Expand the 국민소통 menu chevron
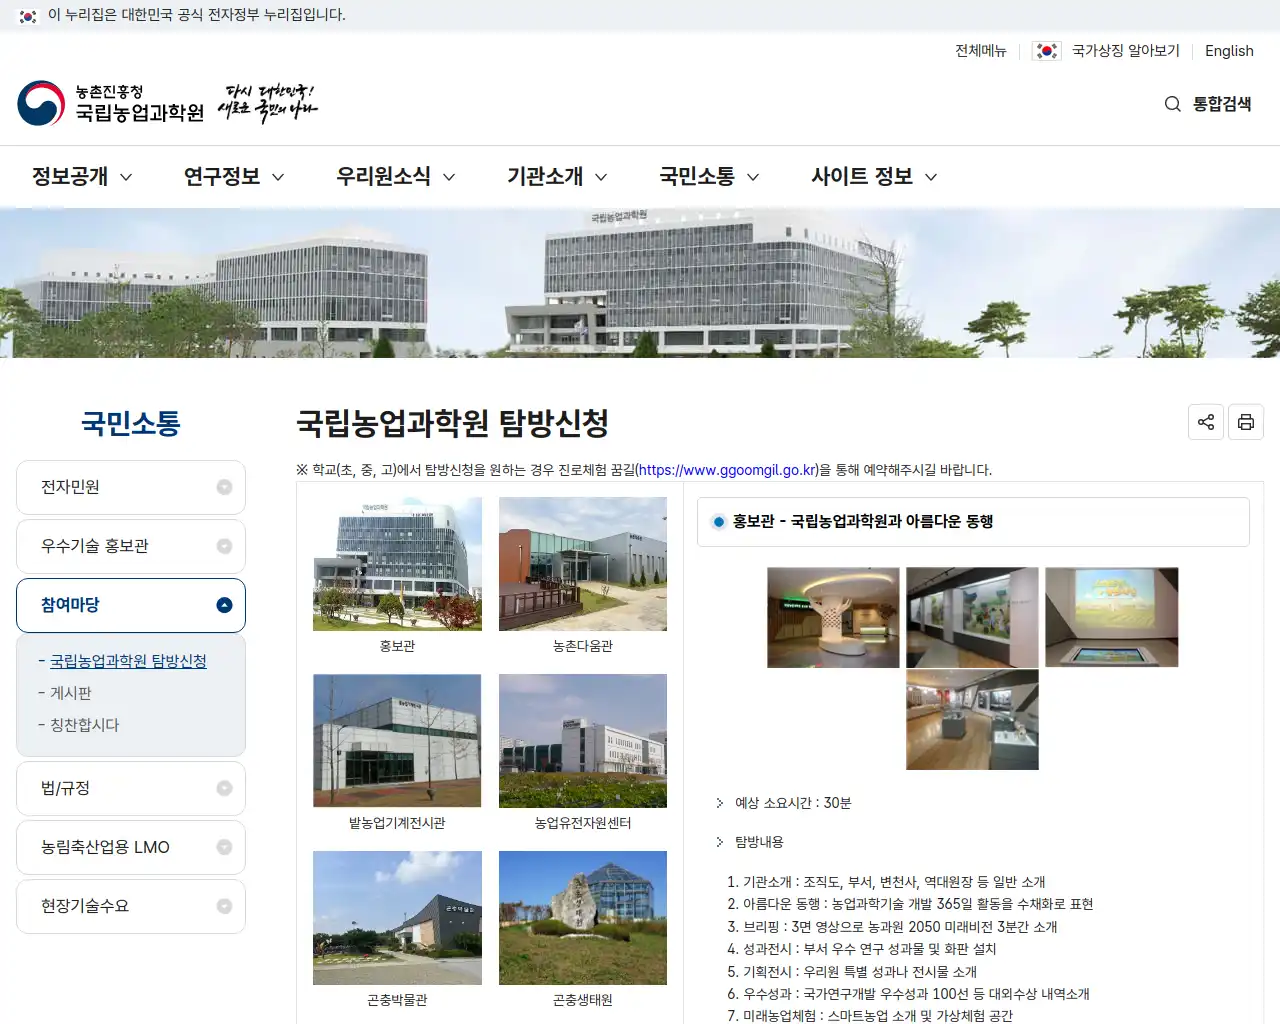This screenshot has height=1024, width=1280. pos(753,177)
